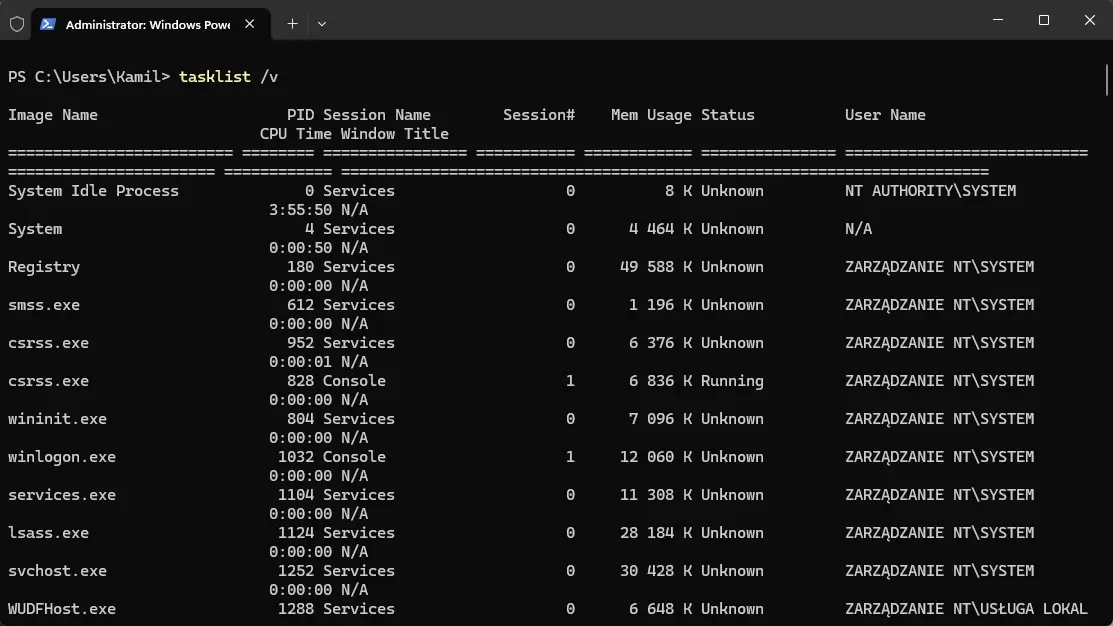Close the terminal window
Viewport: 1113px width, 626px height.
[x=1090, y=20]
